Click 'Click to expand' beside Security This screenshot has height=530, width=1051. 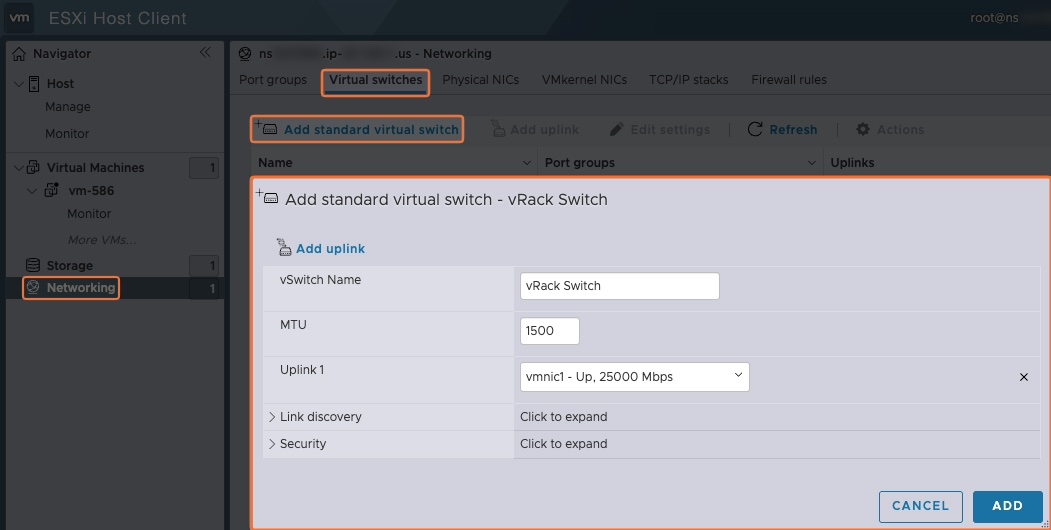[564, 444]
